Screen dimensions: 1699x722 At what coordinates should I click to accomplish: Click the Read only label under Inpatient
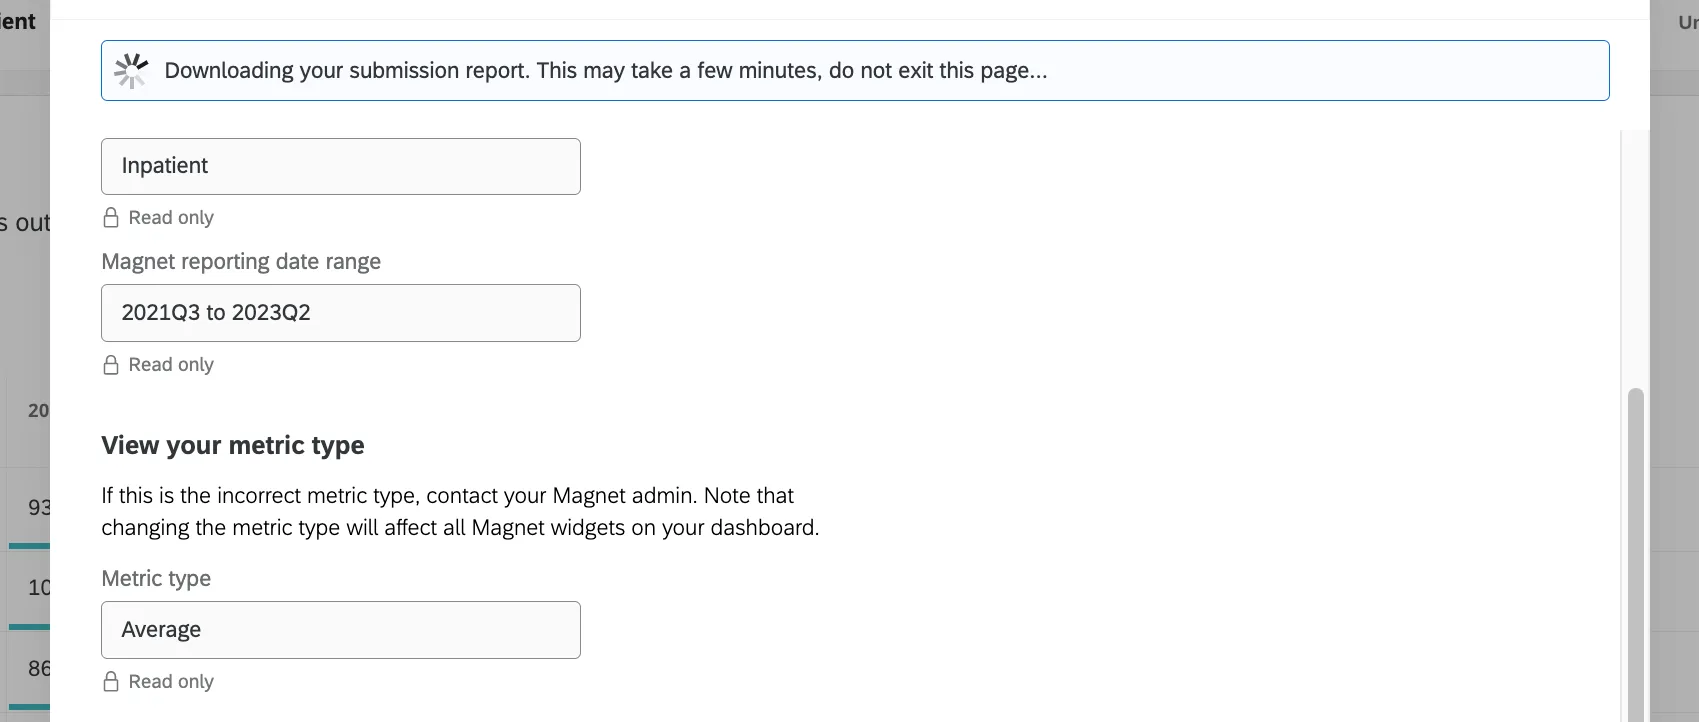pos(171,218)
